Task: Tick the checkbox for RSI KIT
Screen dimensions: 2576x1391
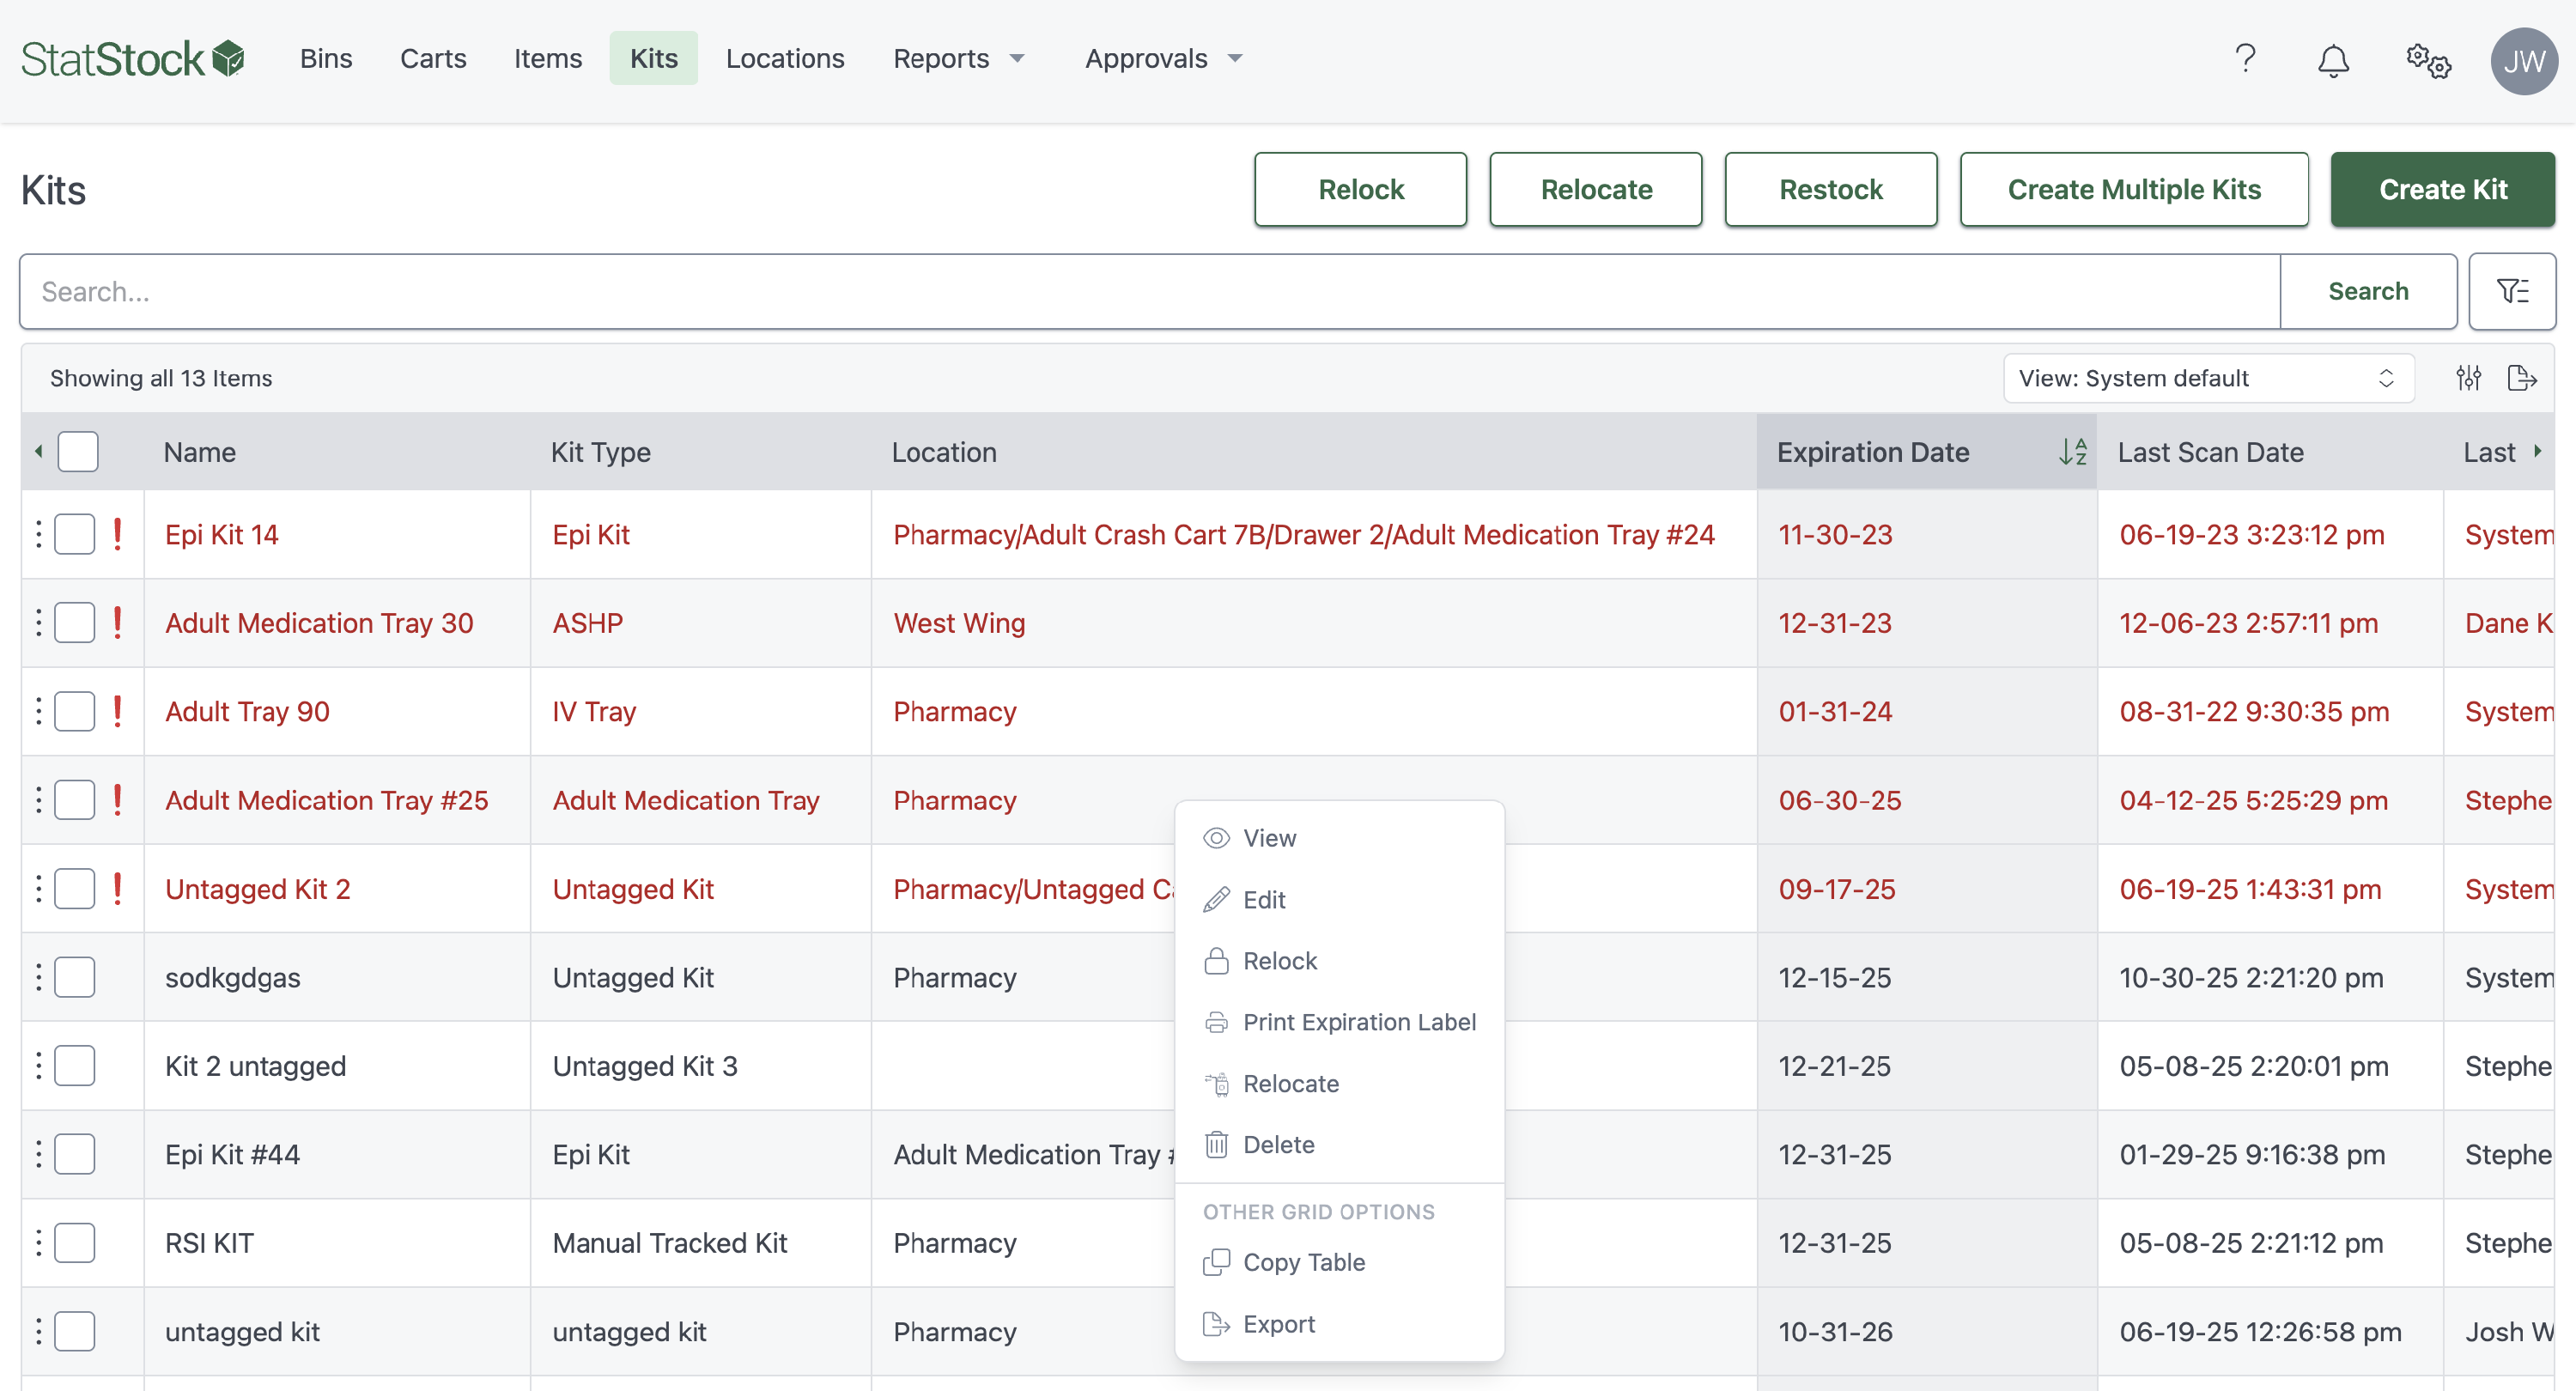Action: coord(75,1243)
